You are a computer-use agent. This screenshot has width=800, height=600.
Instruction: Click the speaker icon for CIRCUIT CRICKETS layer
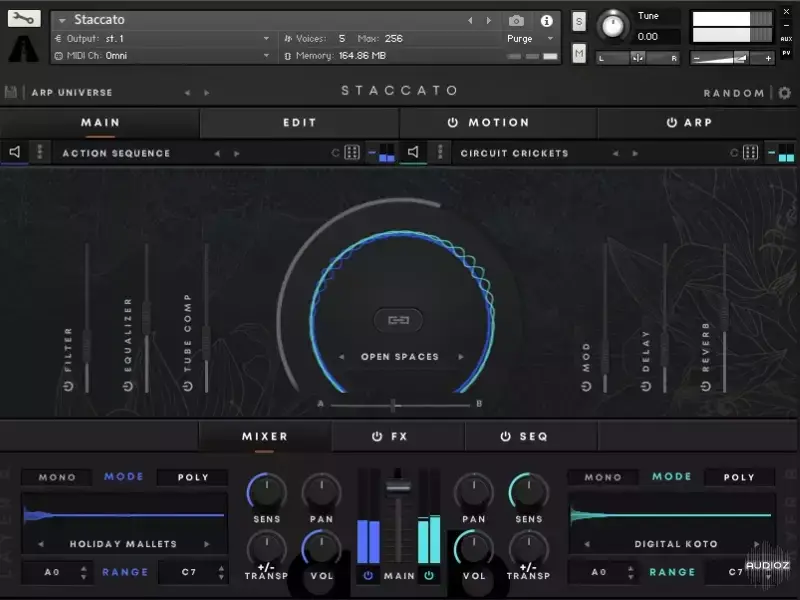413,152
